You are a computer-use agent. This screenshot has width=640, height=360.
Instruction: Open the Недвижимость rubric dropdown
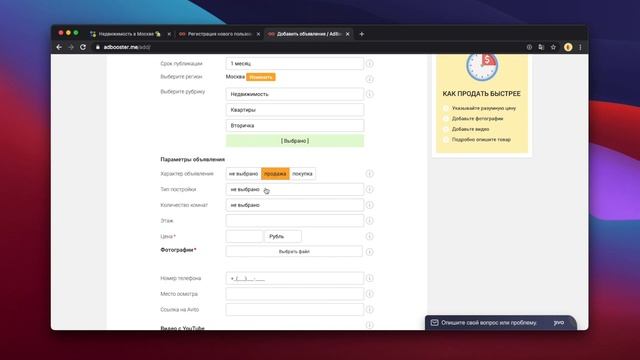point(295,94)
